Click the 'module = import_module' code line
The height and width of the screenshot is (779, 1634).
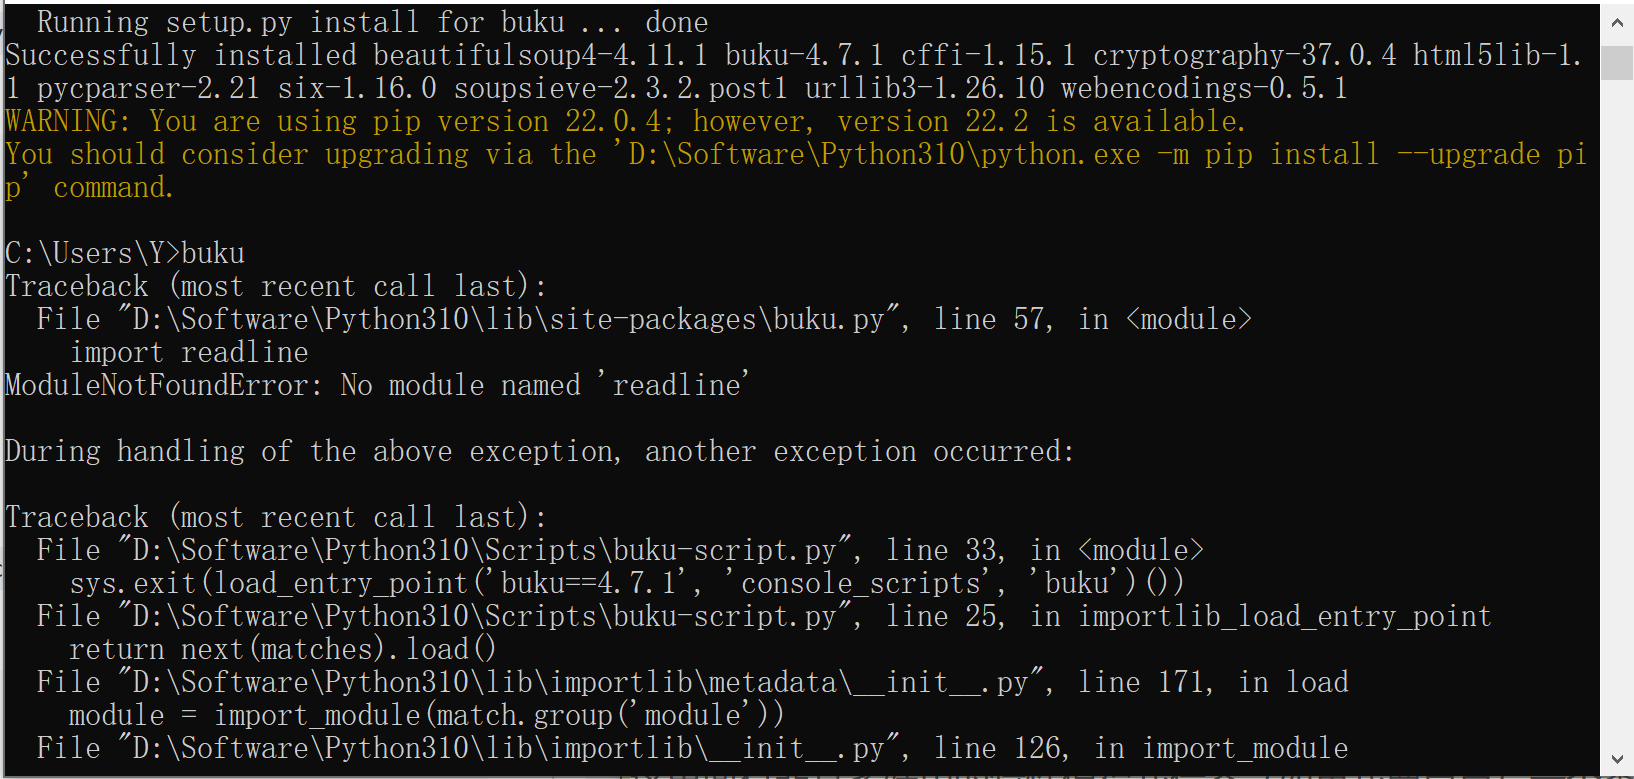426,716
